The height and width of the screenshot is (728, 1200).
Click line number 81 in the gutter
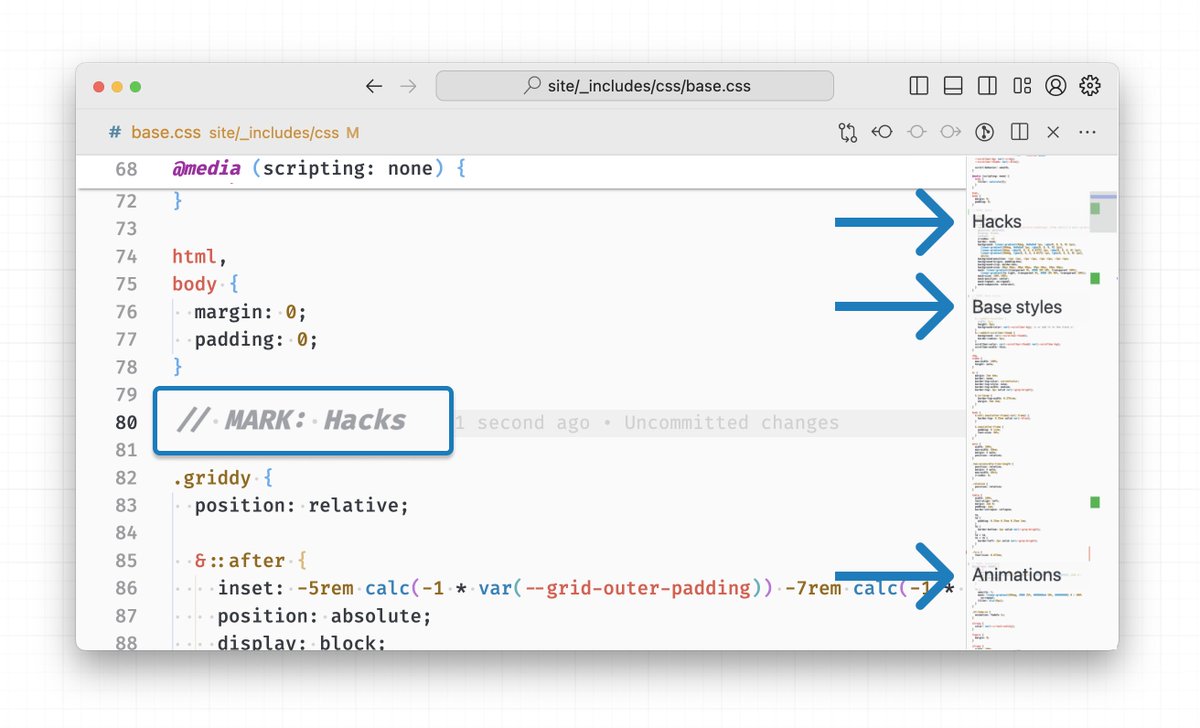pyautogui.click(x=126, y=450)
